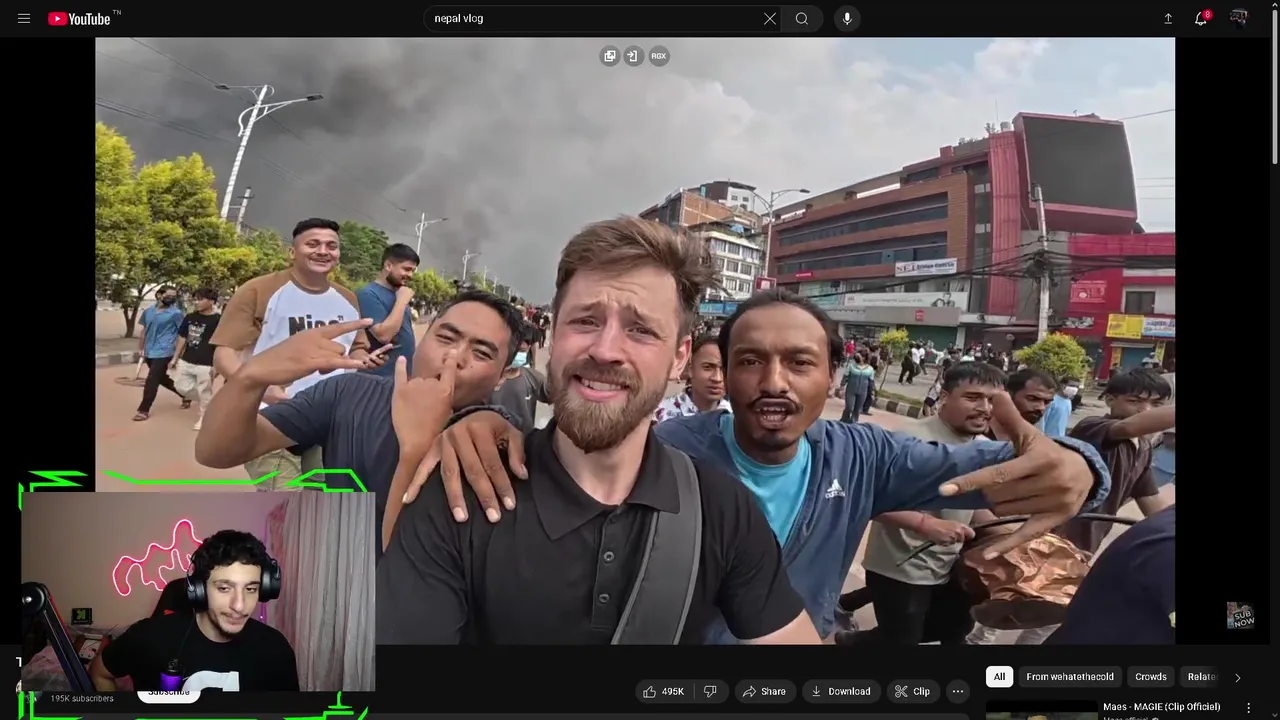
Task: Click the pop-out picture-in-picture overlay icon
Action: tap(609, 56)
